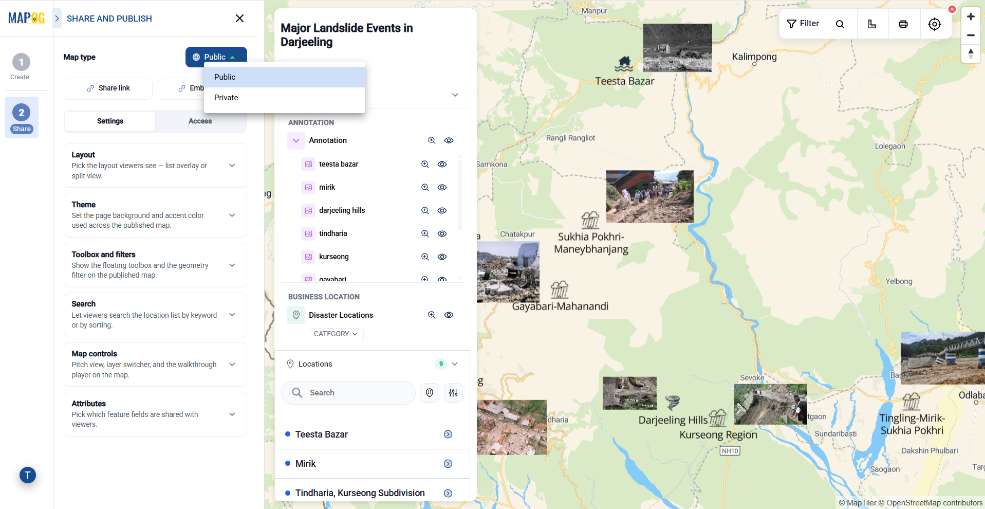Collapse the map description chevron

[x=455, y=95]
